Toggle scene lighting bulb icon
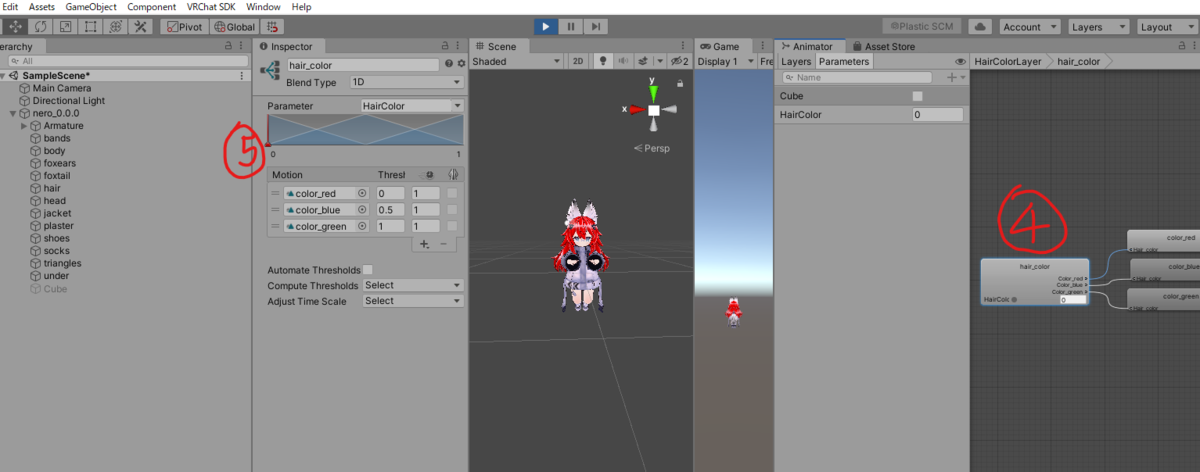1200x472 pixels. 603,61
